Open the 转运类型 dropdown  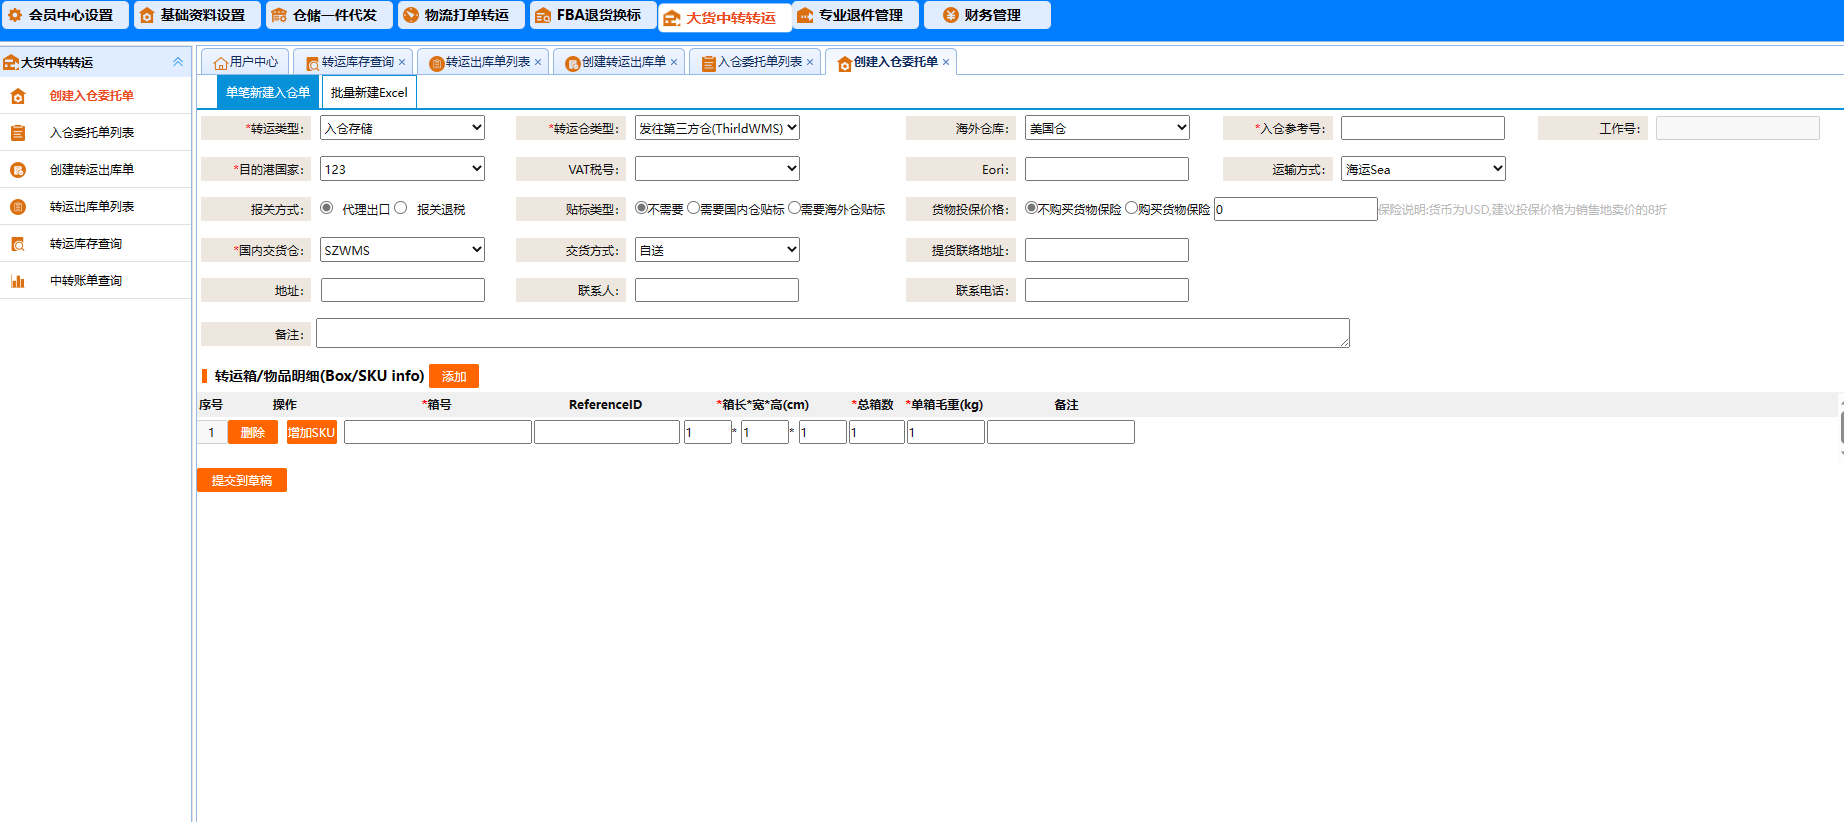point(402,128)
